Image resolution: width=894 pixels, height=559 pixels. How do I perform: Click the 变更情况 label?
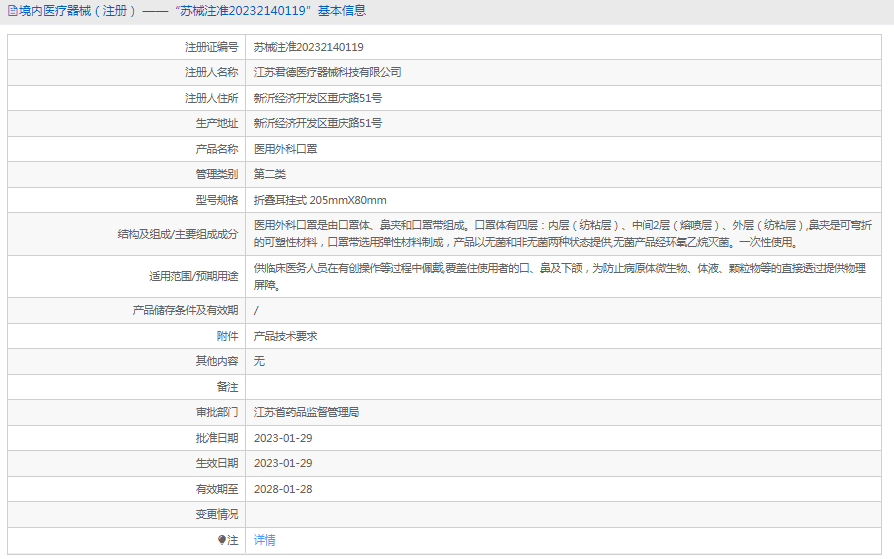[217, 515]
